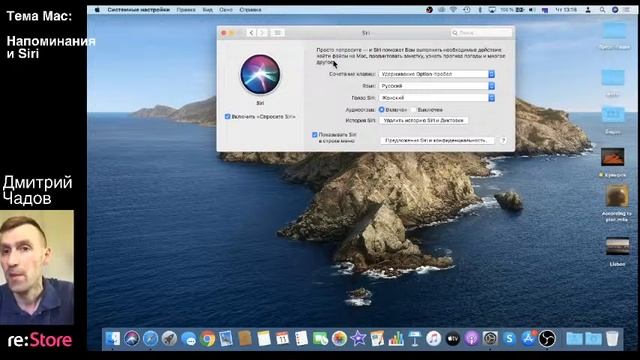Open Notes app in the Dock

point(264,339)
